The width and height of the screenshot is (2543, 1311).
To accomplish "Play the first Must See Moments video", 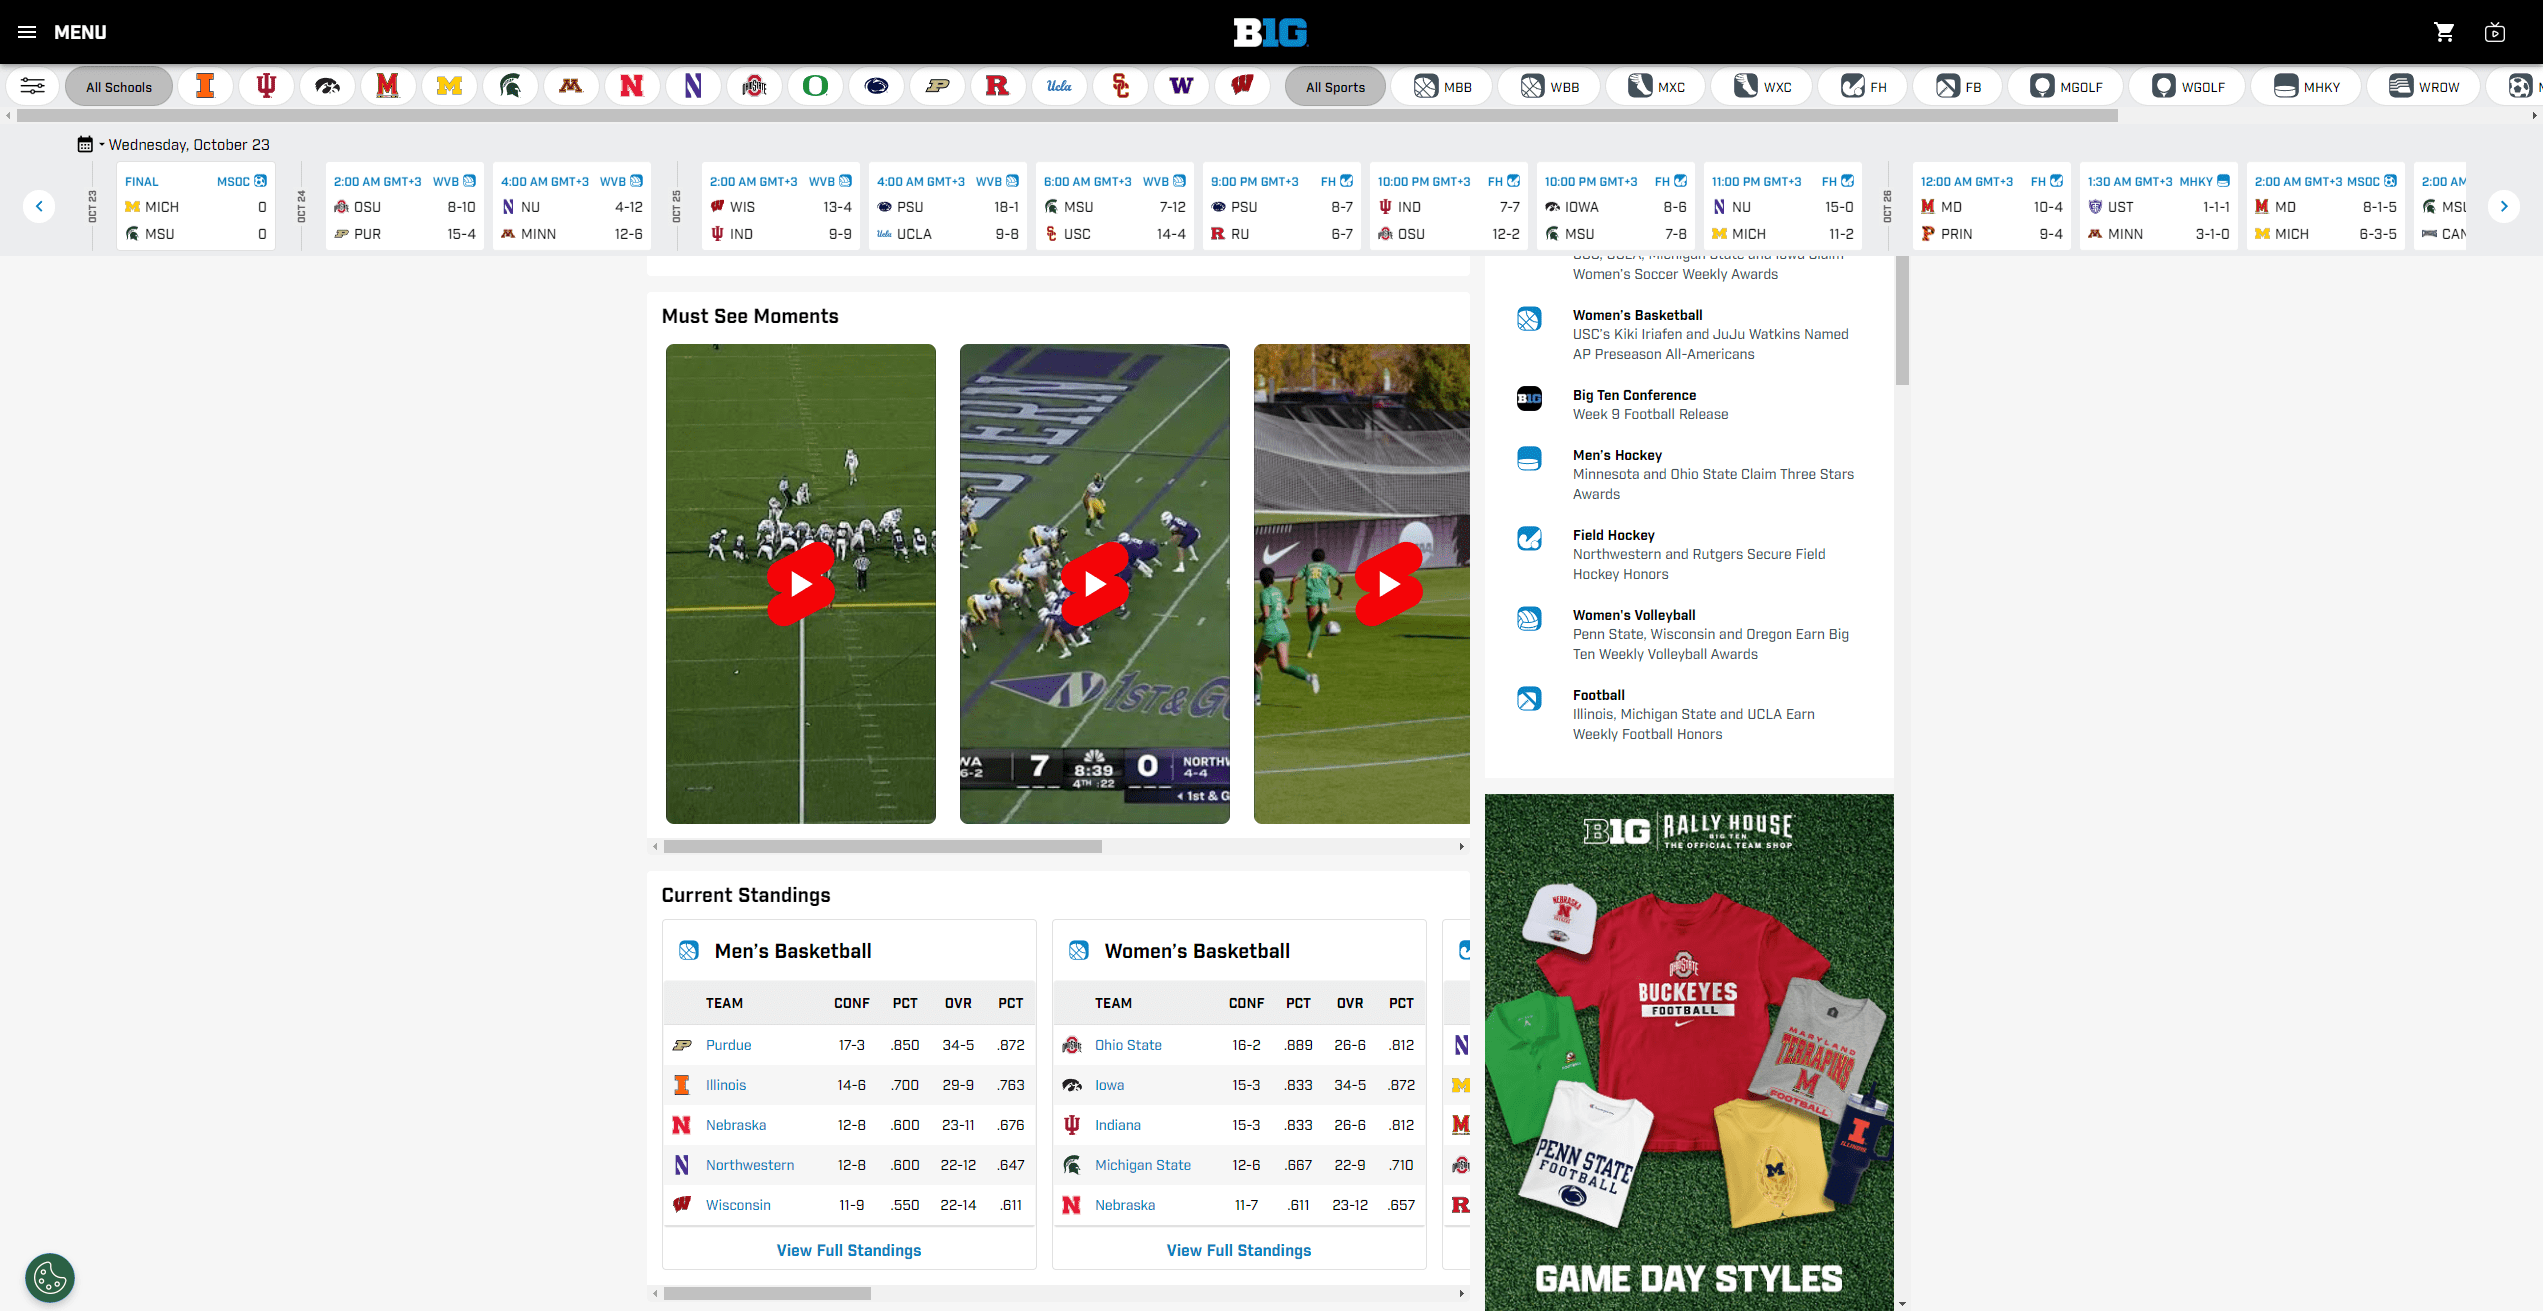I will click(801, 584).
